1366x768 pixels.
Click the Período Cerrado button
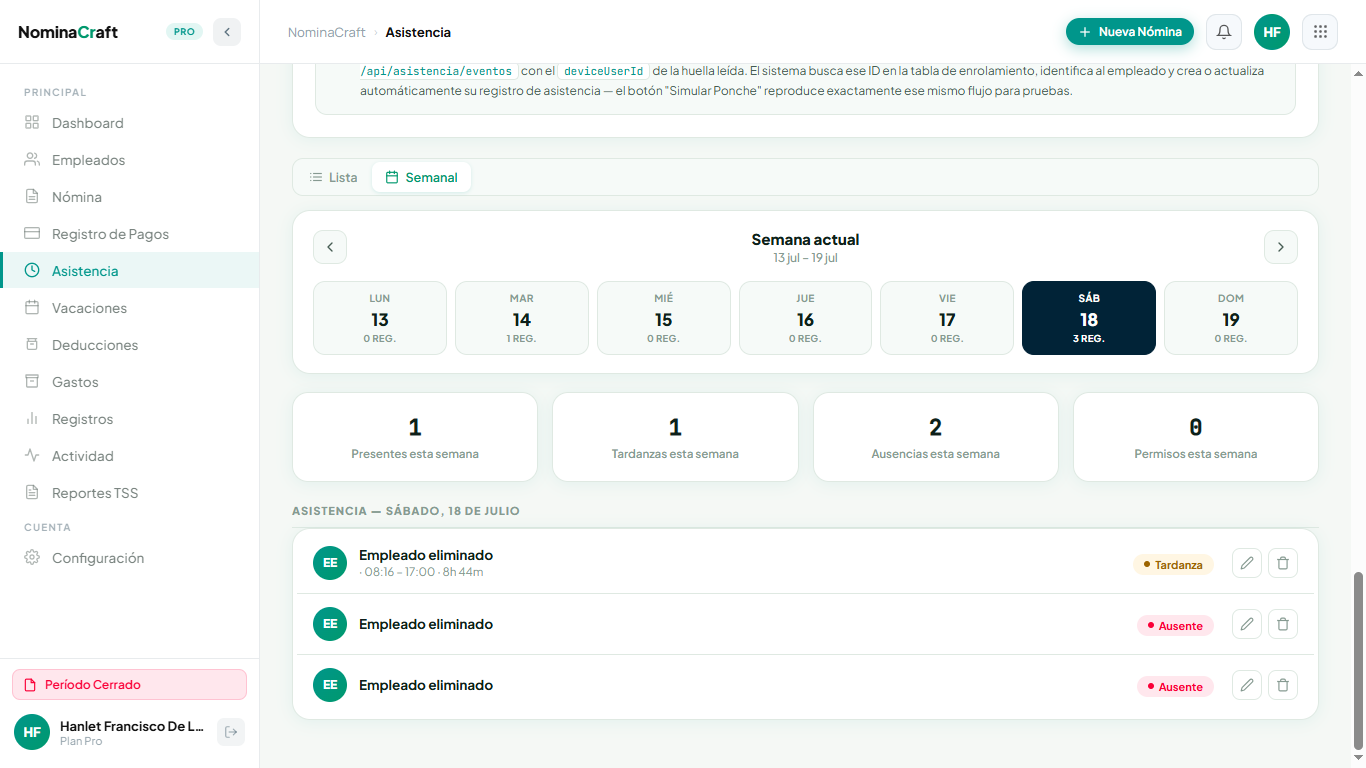129,685
